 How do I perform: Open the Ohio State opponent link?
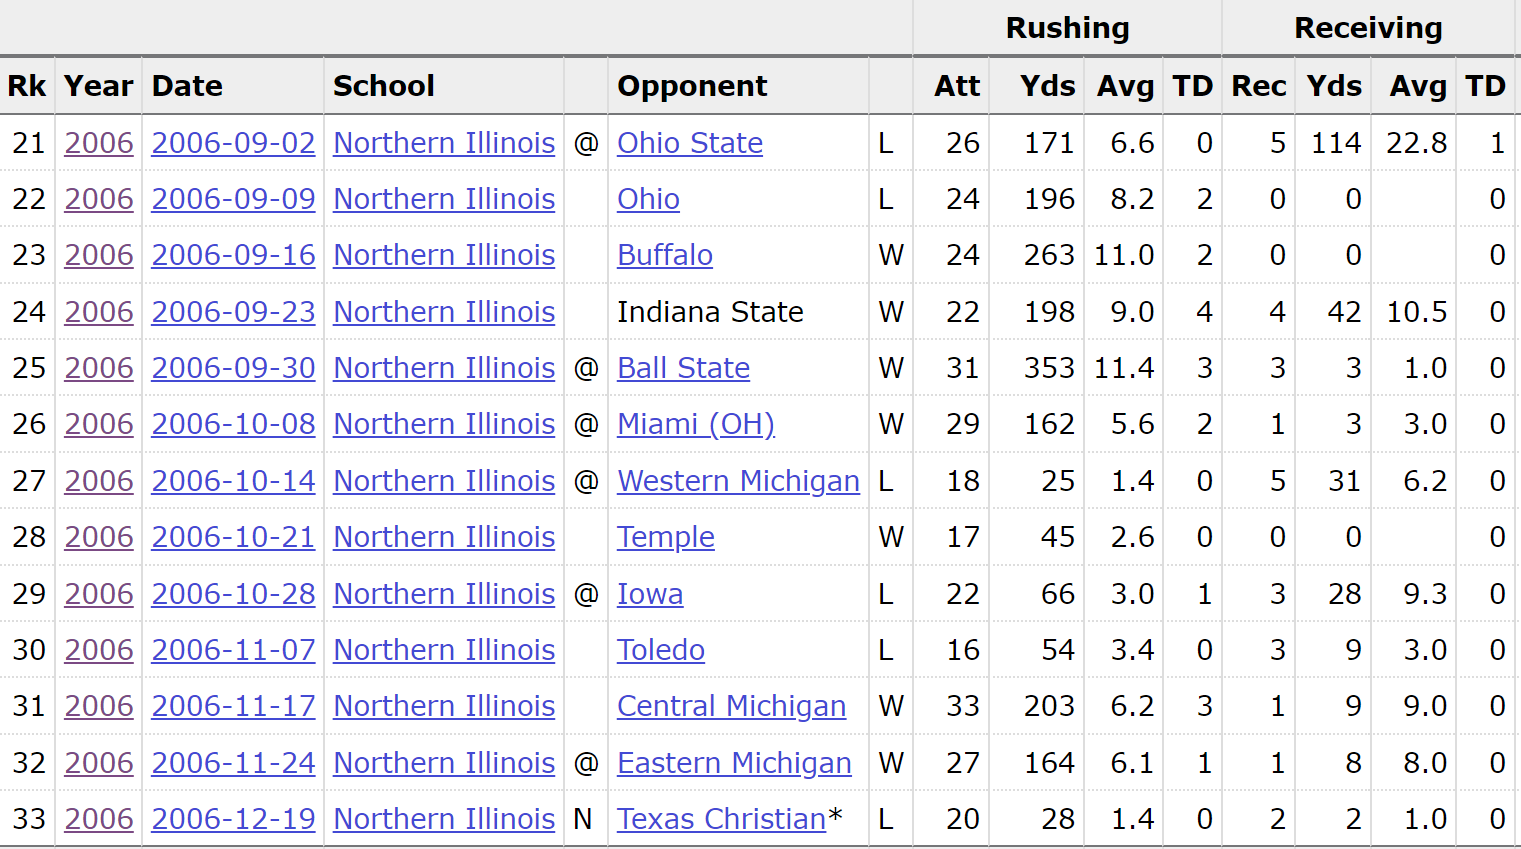point(689,143)
